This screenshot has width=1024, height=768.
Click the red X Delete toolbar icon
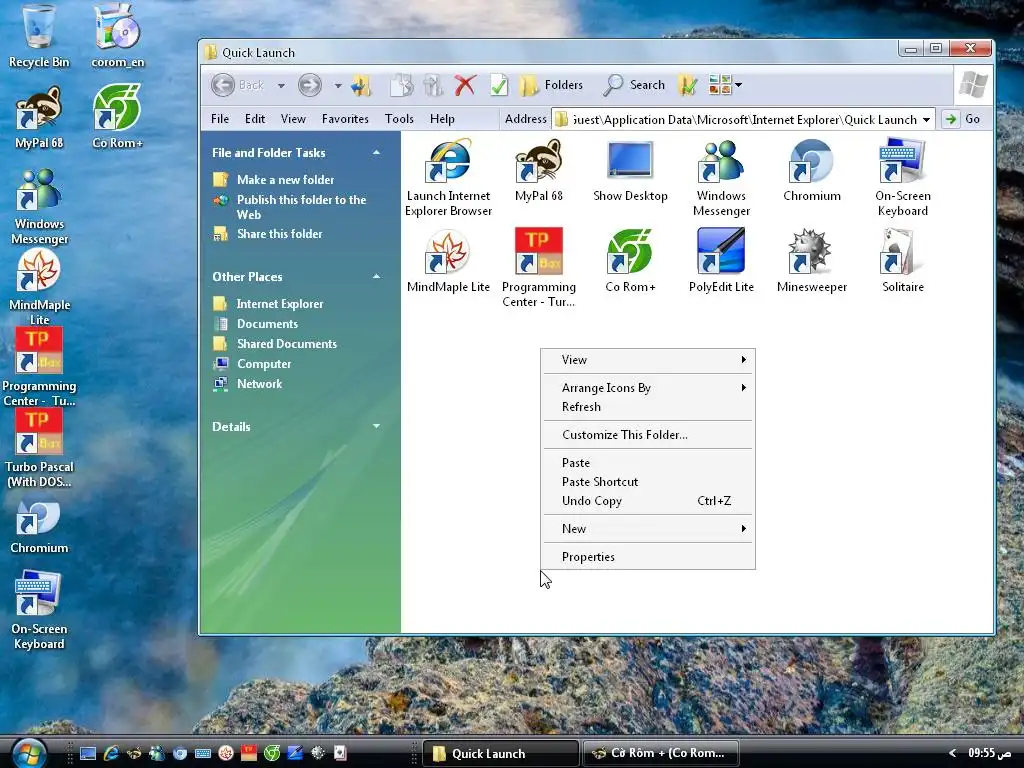click(x=465, y=85)
